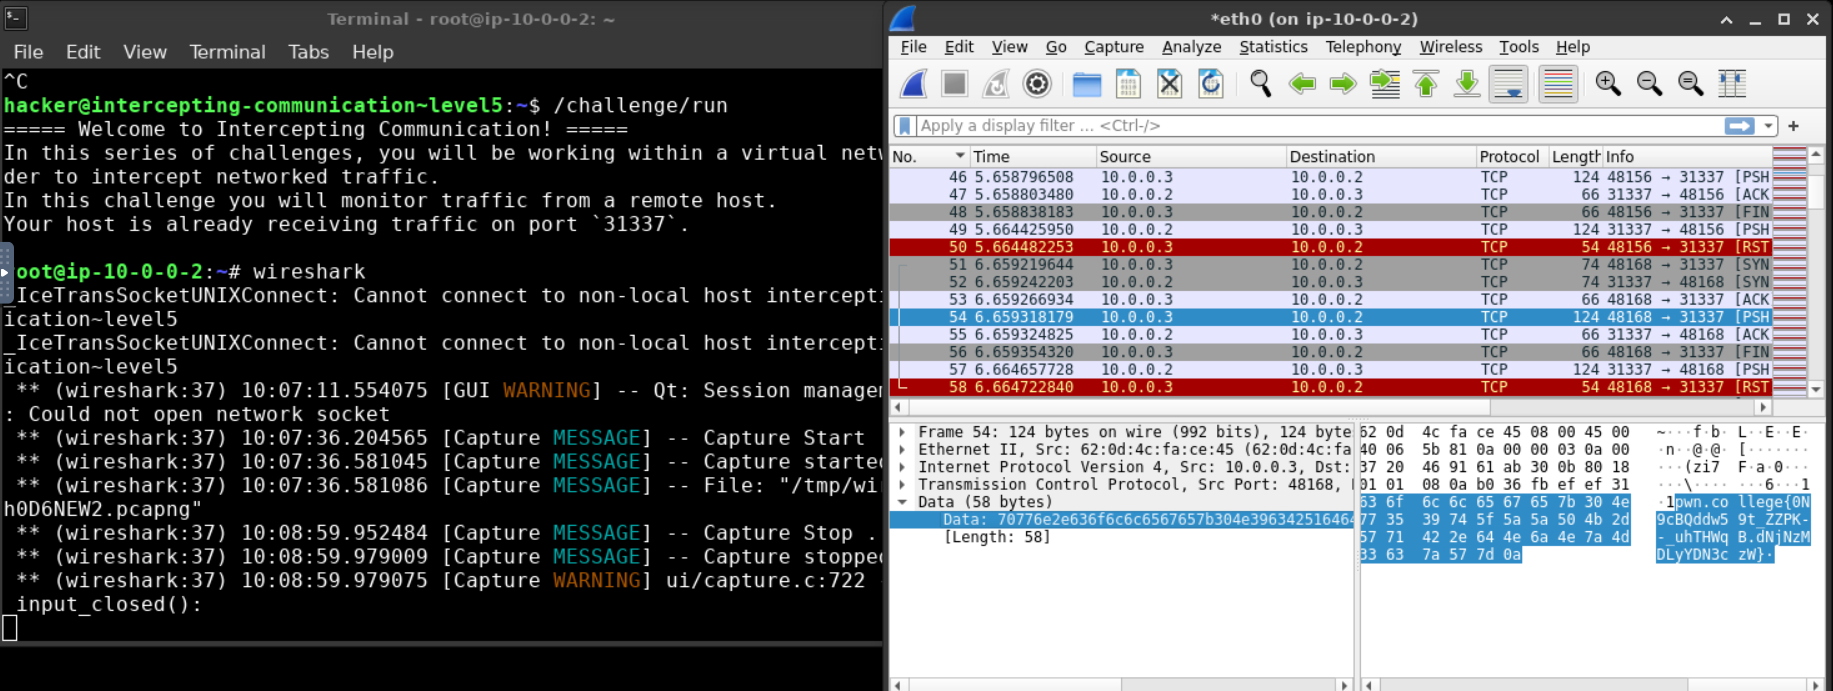The image size is (1833, 691).
Task: Expand Internet Protocol Version 4 details
Action: point(902,467)
